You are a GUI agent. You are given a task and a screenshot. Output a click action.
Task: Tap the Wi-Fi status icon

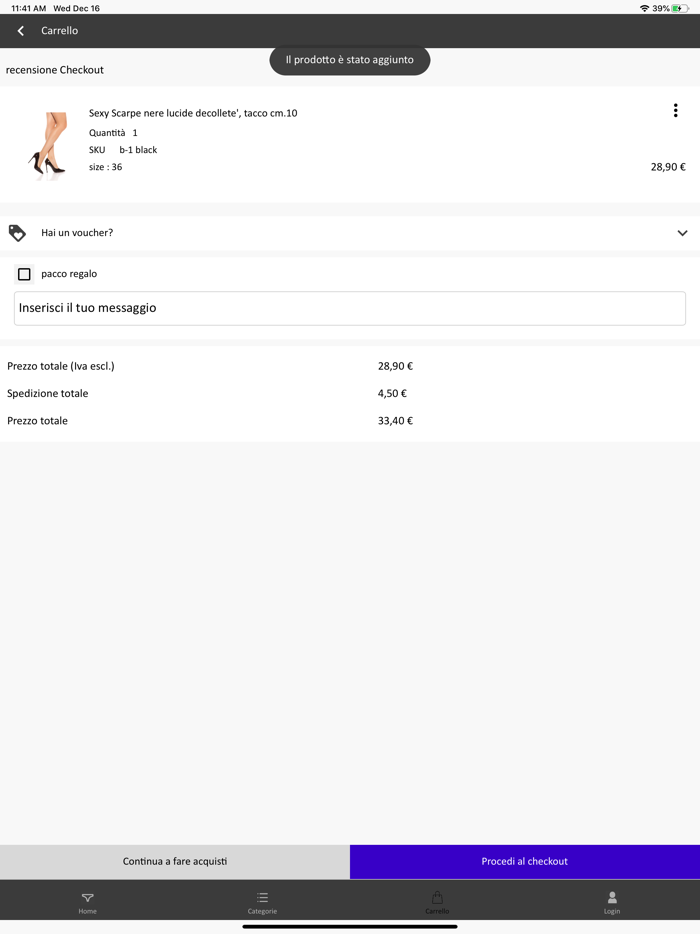(644, 8)
